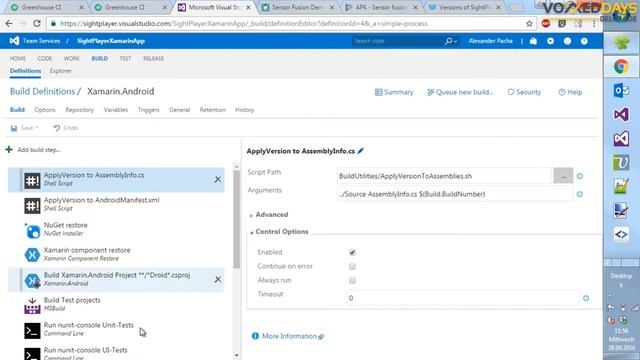Click info icon next to Script Path
The width and height of the screenshot is (640, 360).
(x=580, y=176)
